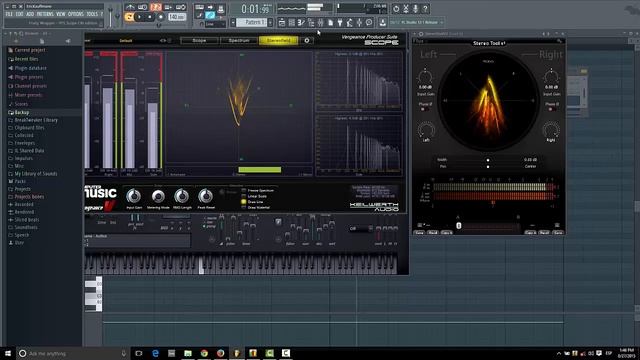Click the tempo tapper icon
The width and height of the screenshot is (640, 360).
pos(350,22)
